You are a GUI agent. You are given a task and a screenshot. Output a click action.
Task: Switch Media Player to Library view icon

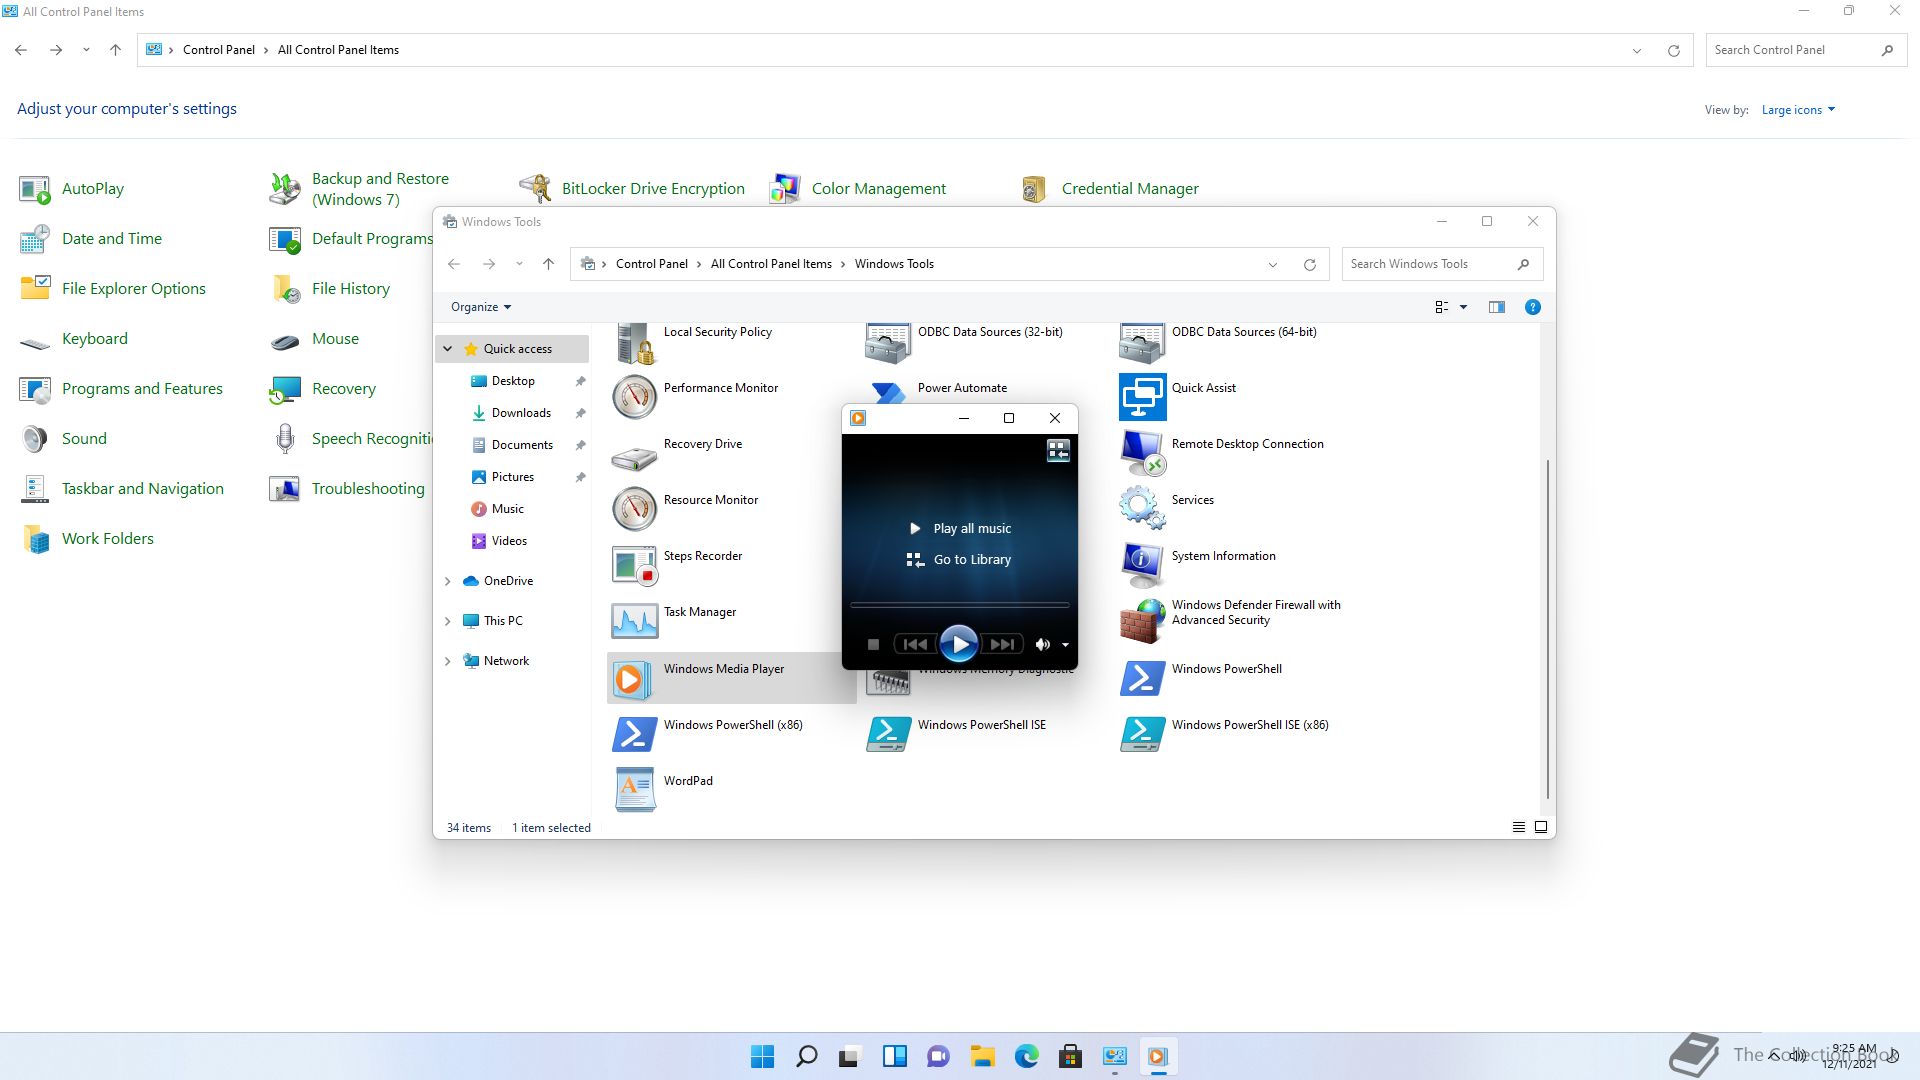pos(1058,451)
